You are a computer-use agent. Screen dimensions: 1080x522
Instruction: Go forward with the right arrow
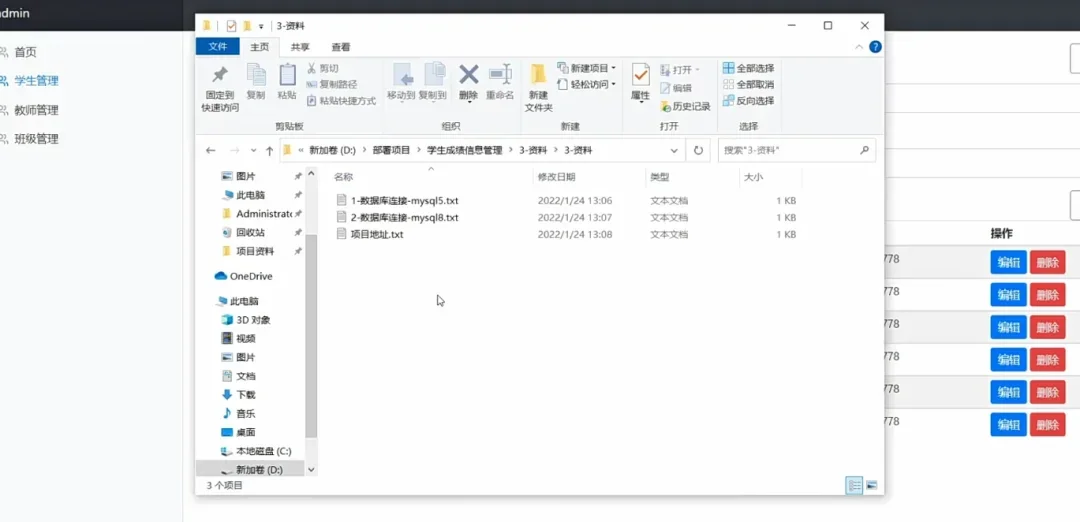click(x=234, y=150)
